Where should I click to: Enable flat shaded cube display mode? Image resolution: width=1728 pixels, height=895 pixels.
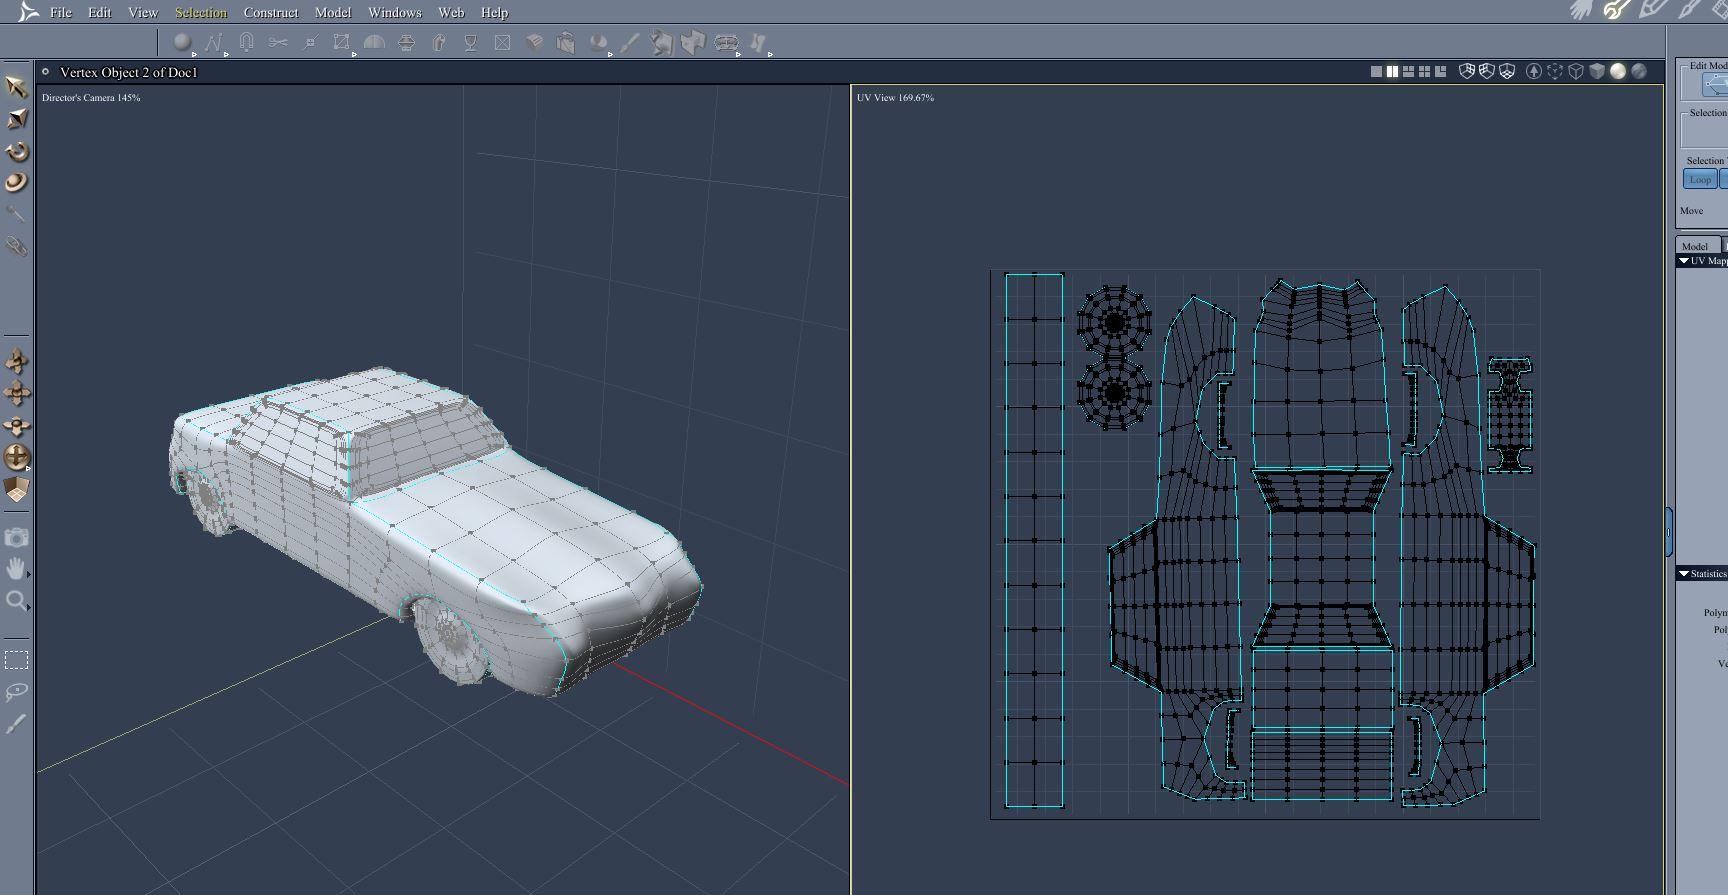point(1597,71)
